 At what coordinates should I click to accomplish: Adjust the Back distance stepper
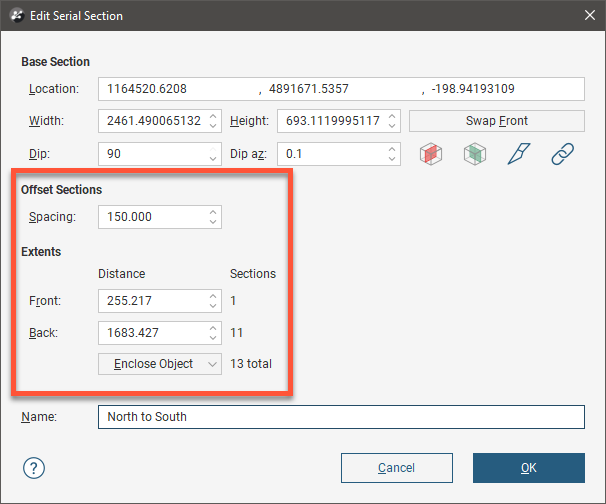(213, 332)
